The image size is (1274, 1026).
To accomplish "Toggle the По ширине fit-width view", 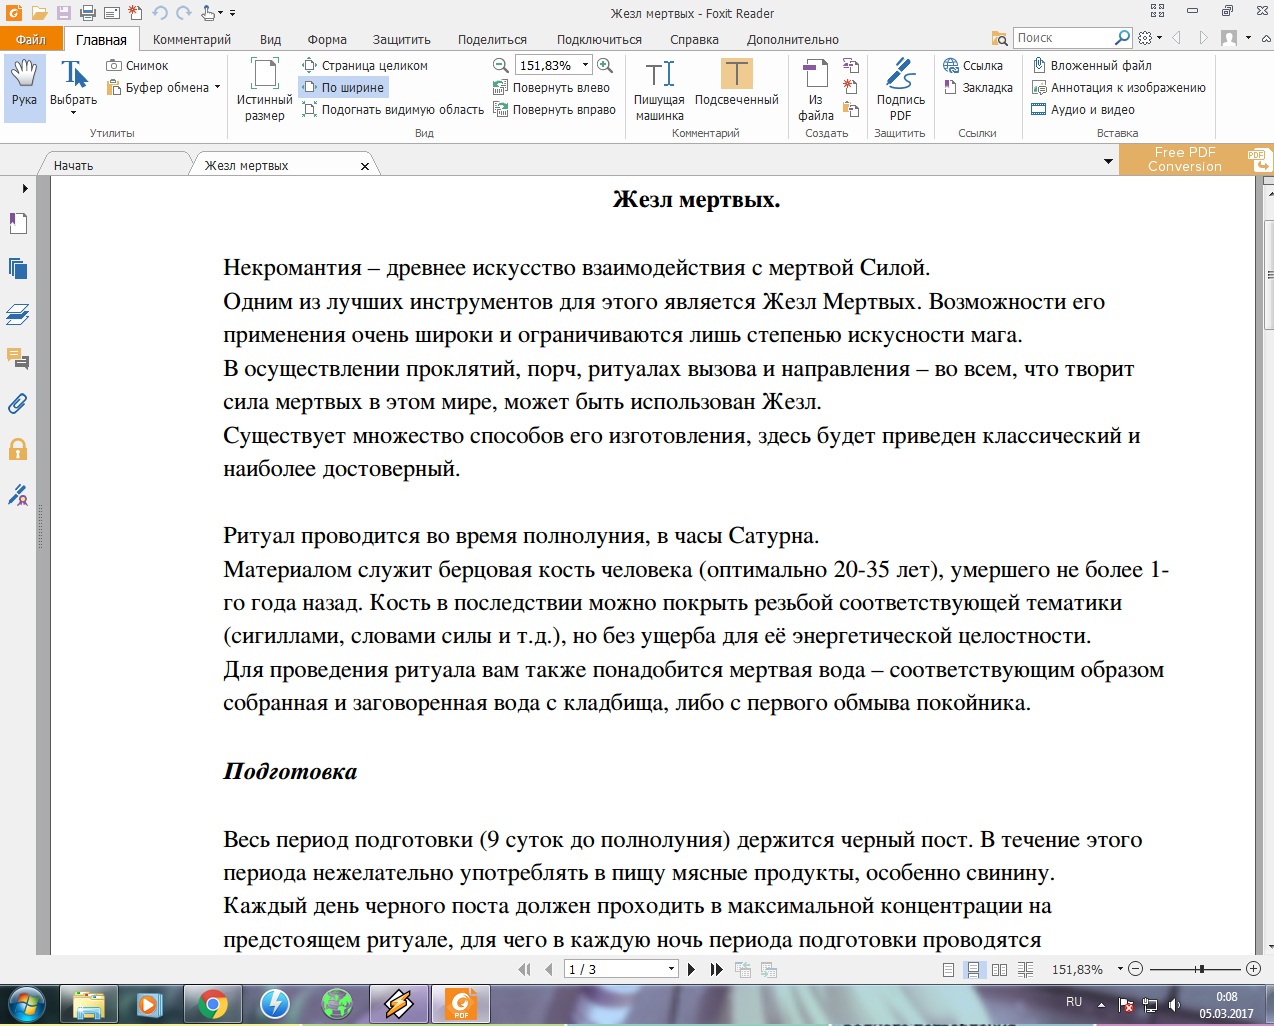I will tap(343, 88).
